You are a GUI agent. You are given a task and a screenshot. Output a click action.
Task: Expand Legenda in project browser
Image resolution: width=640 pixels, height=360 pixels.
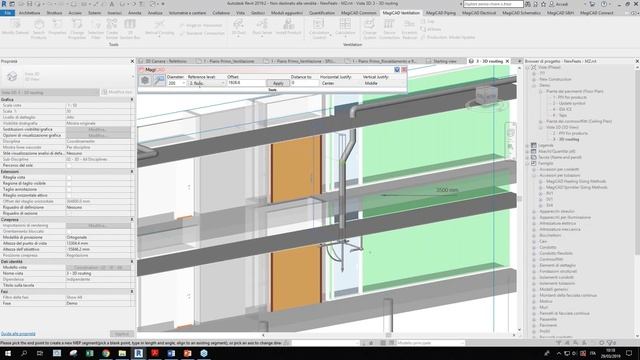pos(527,145)
